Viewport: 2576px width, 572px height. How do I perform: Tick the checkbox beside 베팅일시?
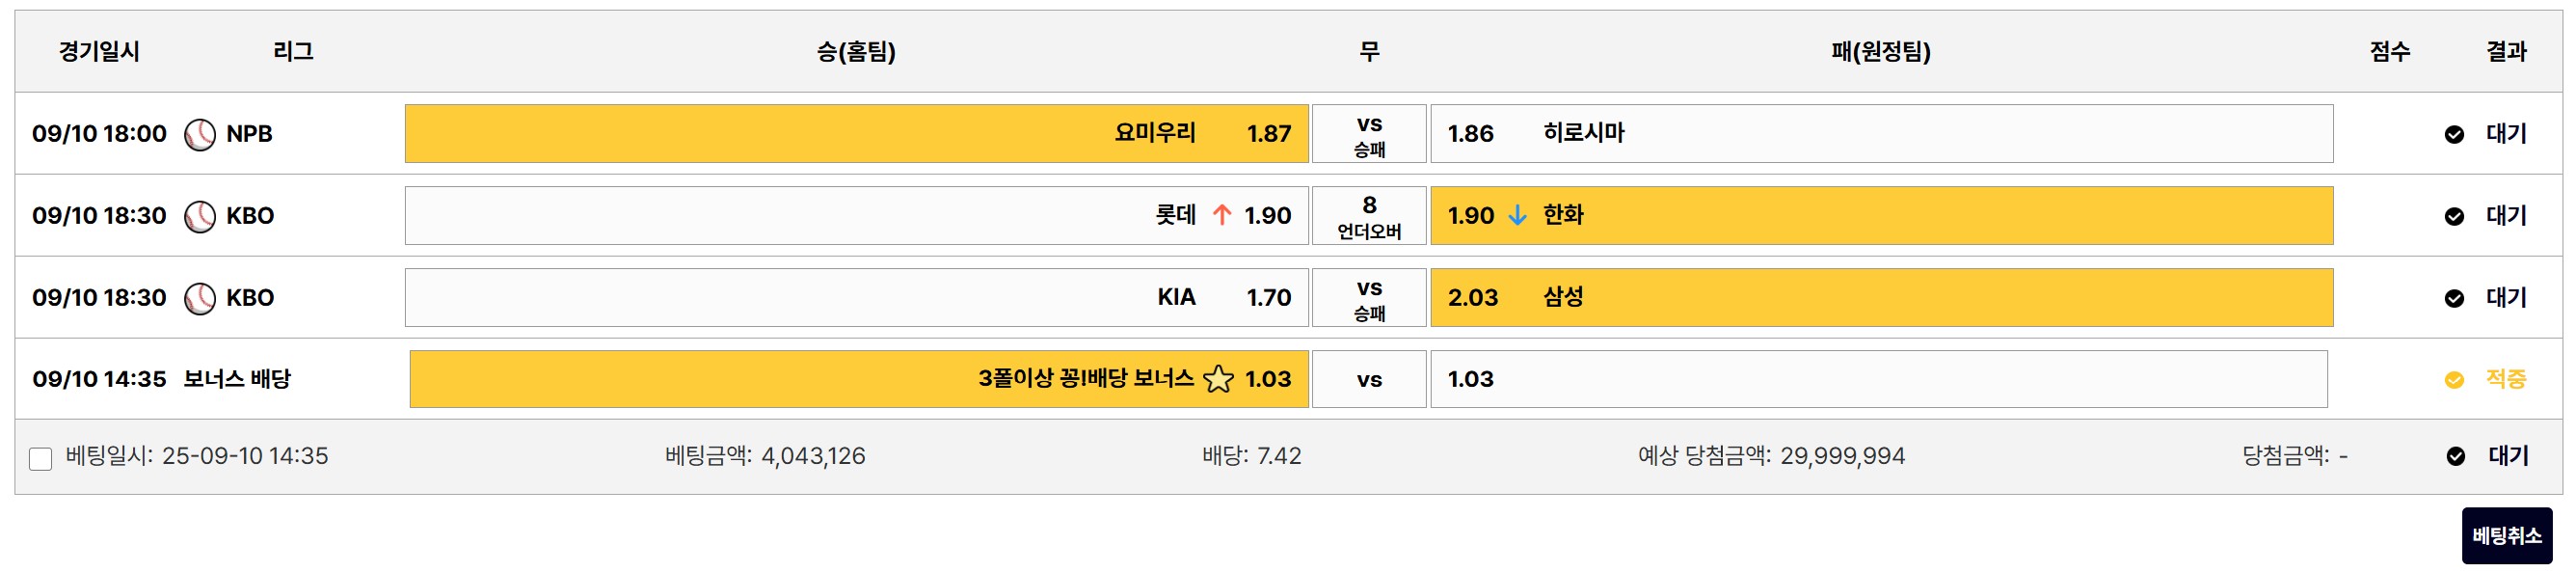click(41, 459)
